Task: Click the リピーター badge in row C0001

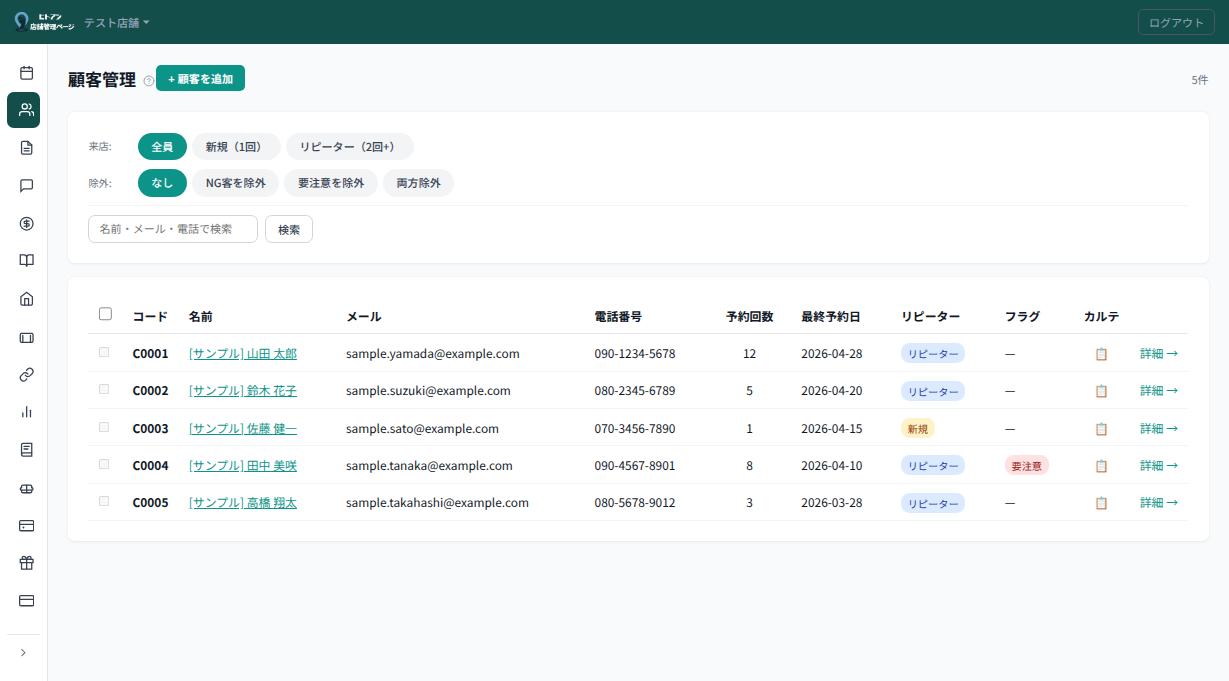Action: (933, 354)
